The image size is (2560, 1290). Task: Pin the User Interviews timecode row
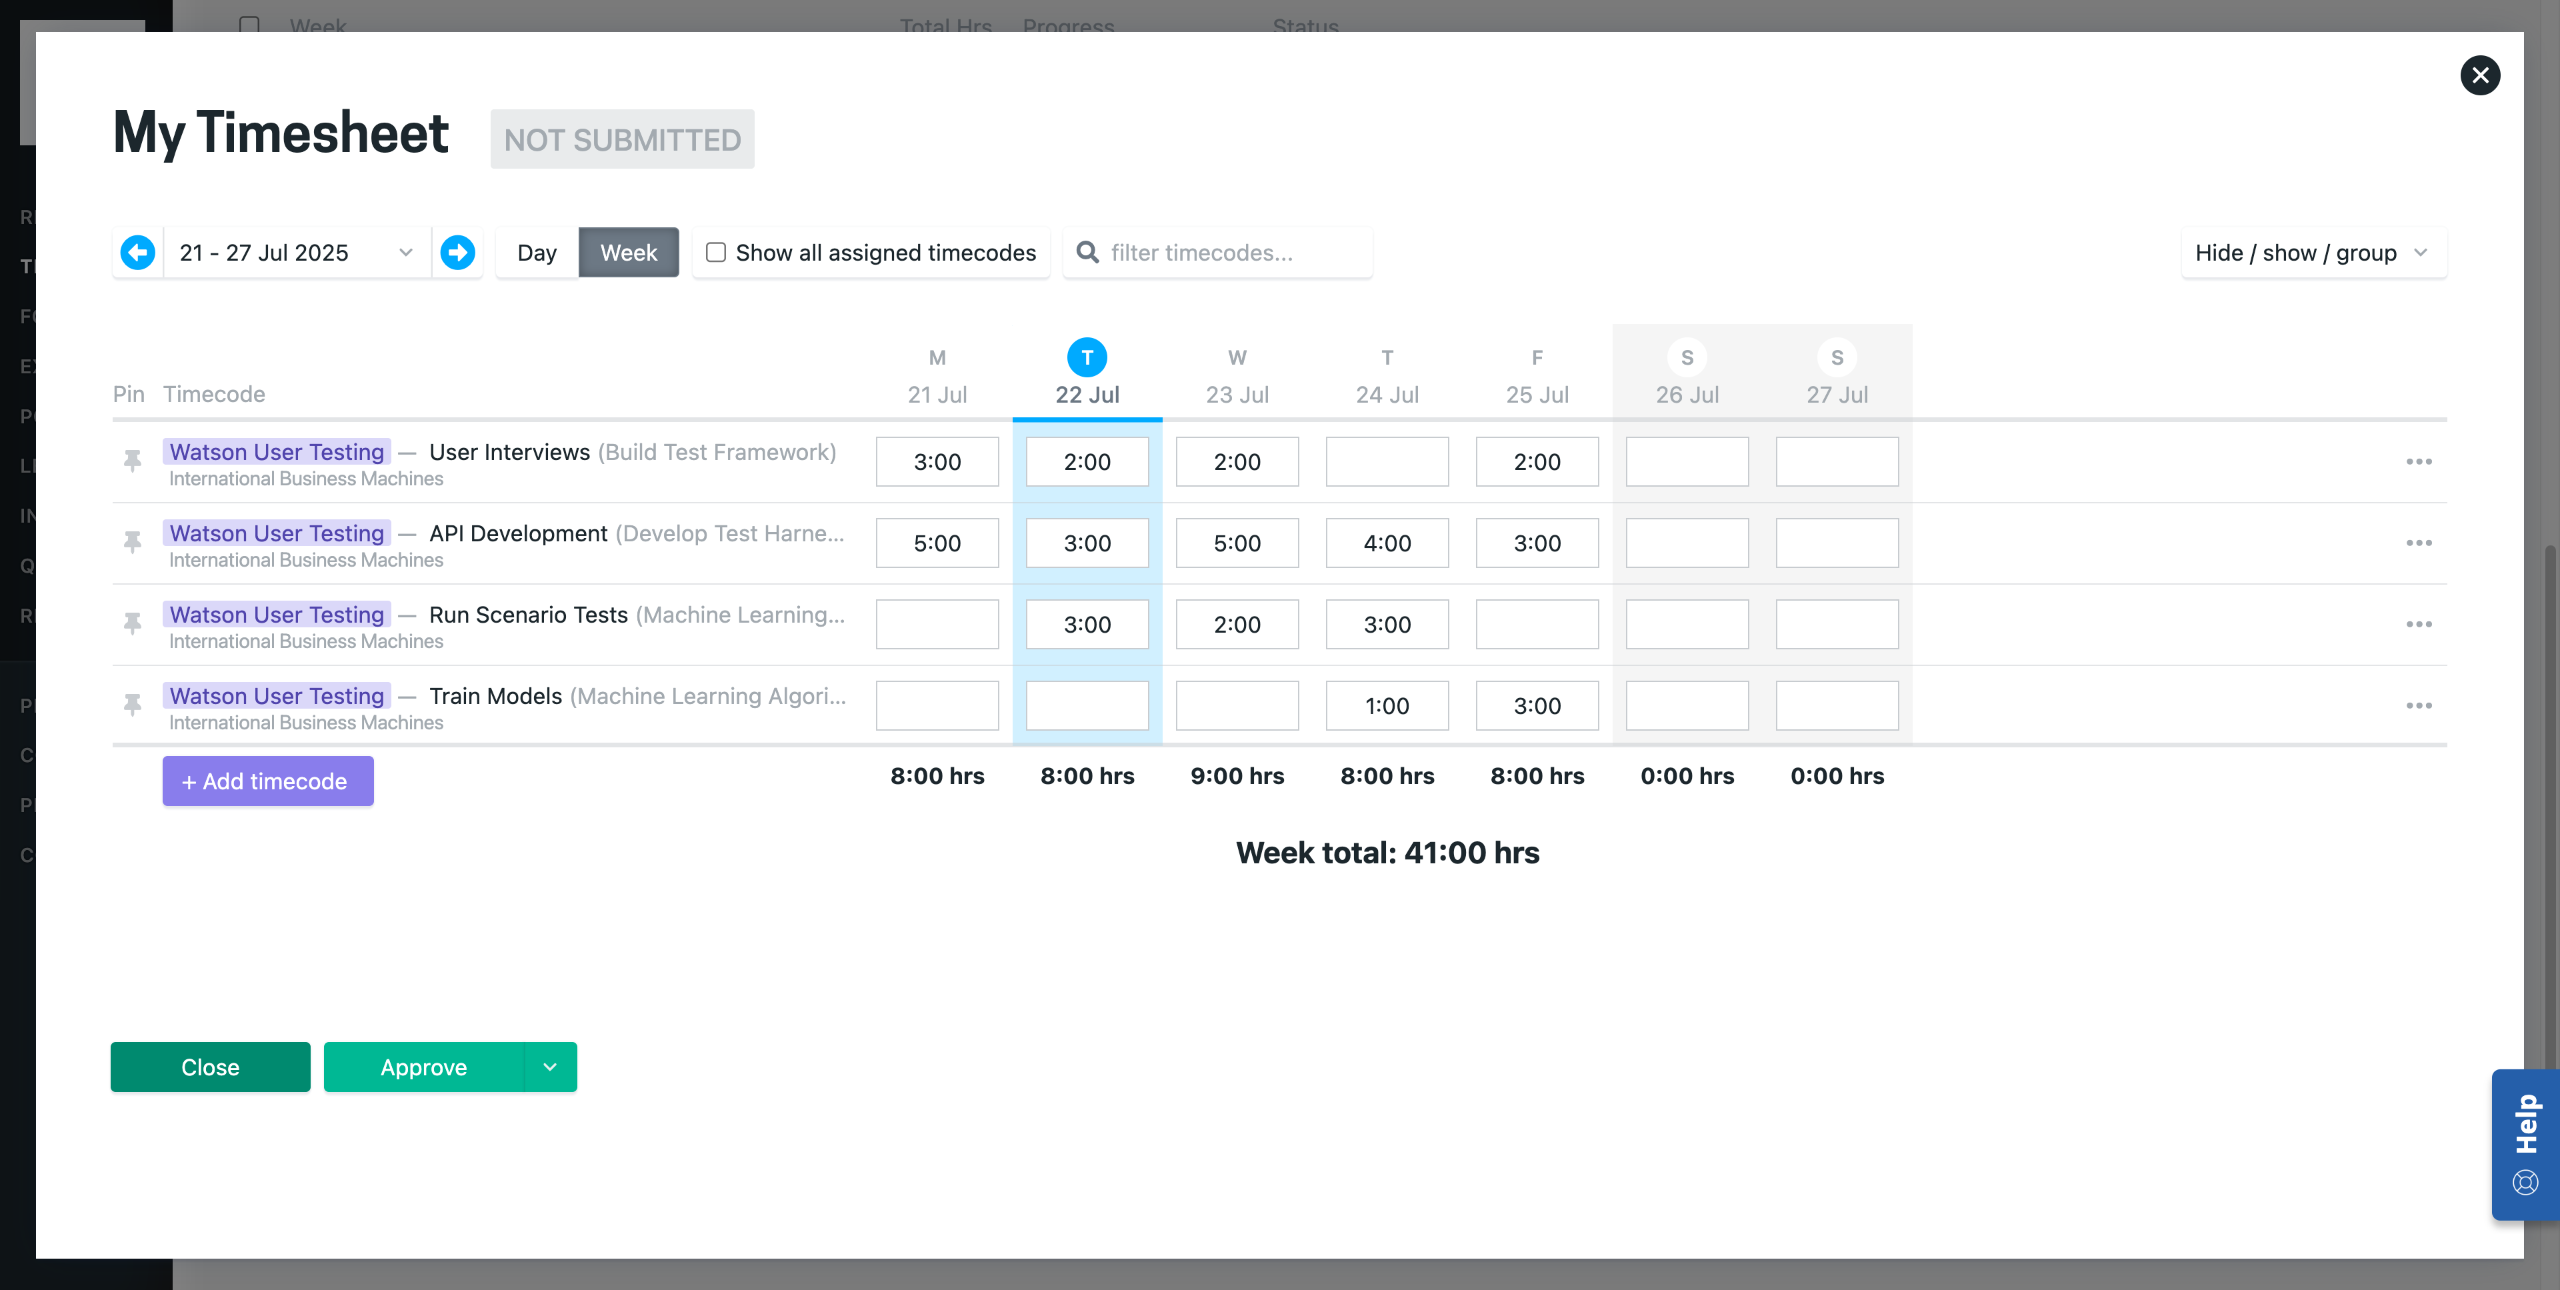point(132,461)
